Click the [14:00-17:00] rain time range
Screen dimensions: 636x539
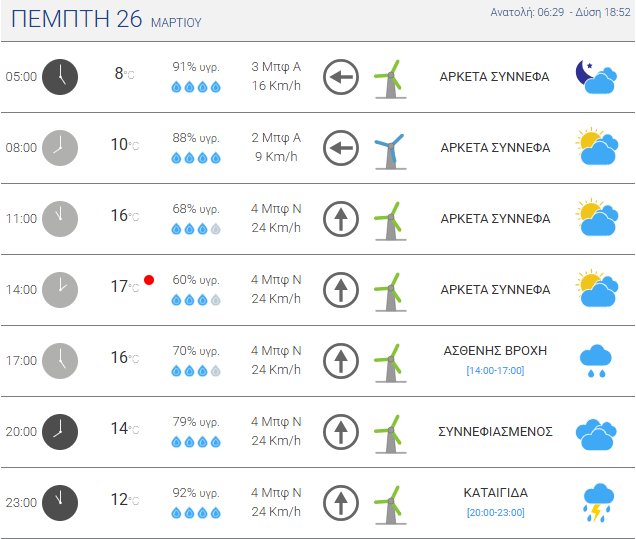pyautogui.click(x=495, y=371)
